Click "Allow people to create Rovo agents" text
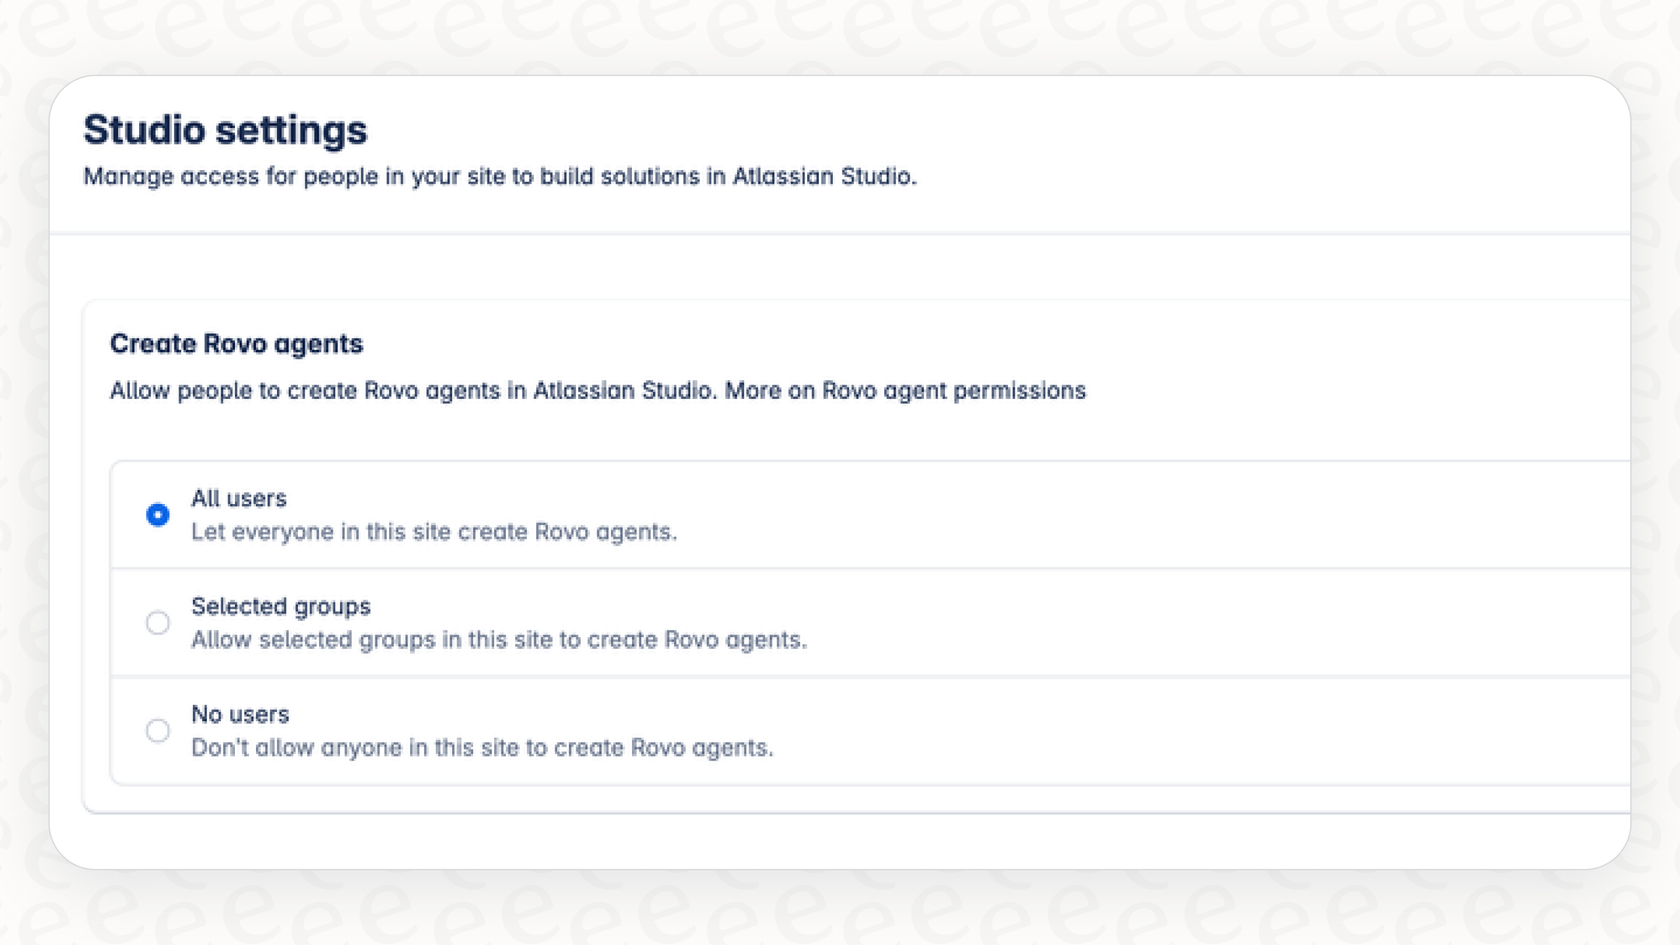 412,391
